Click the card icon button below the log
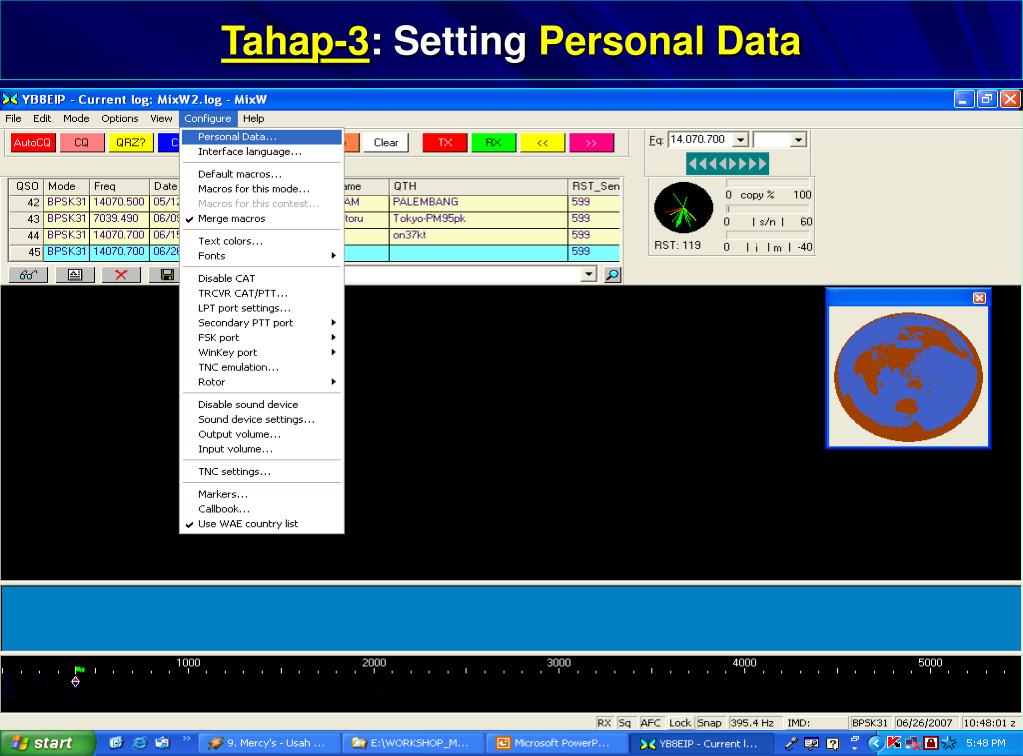The image size is (1023, 756). 75,275
